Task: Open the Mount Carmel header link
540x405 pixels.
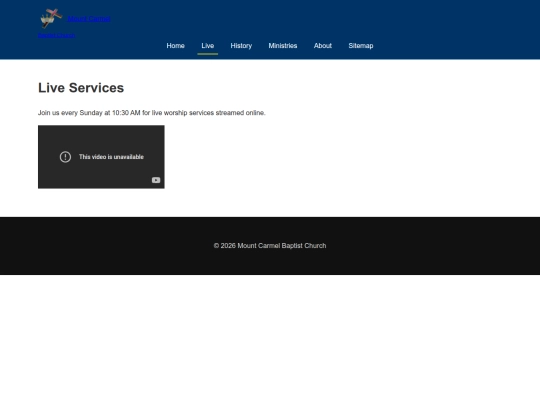Action: click(89, 19)
